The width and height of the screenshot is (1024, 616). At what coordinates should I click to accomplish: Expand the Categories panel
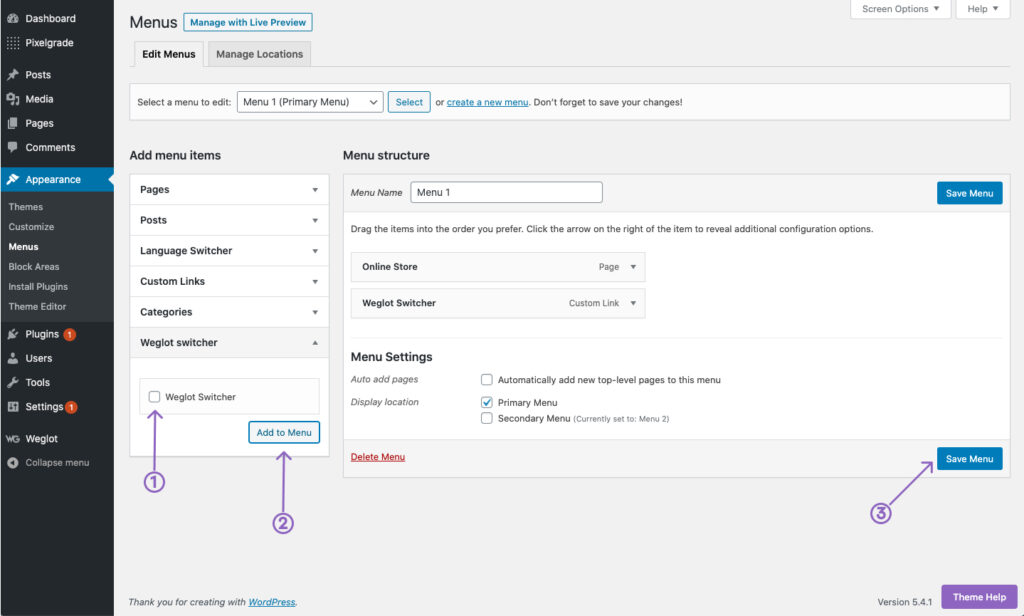pos(229,312)
